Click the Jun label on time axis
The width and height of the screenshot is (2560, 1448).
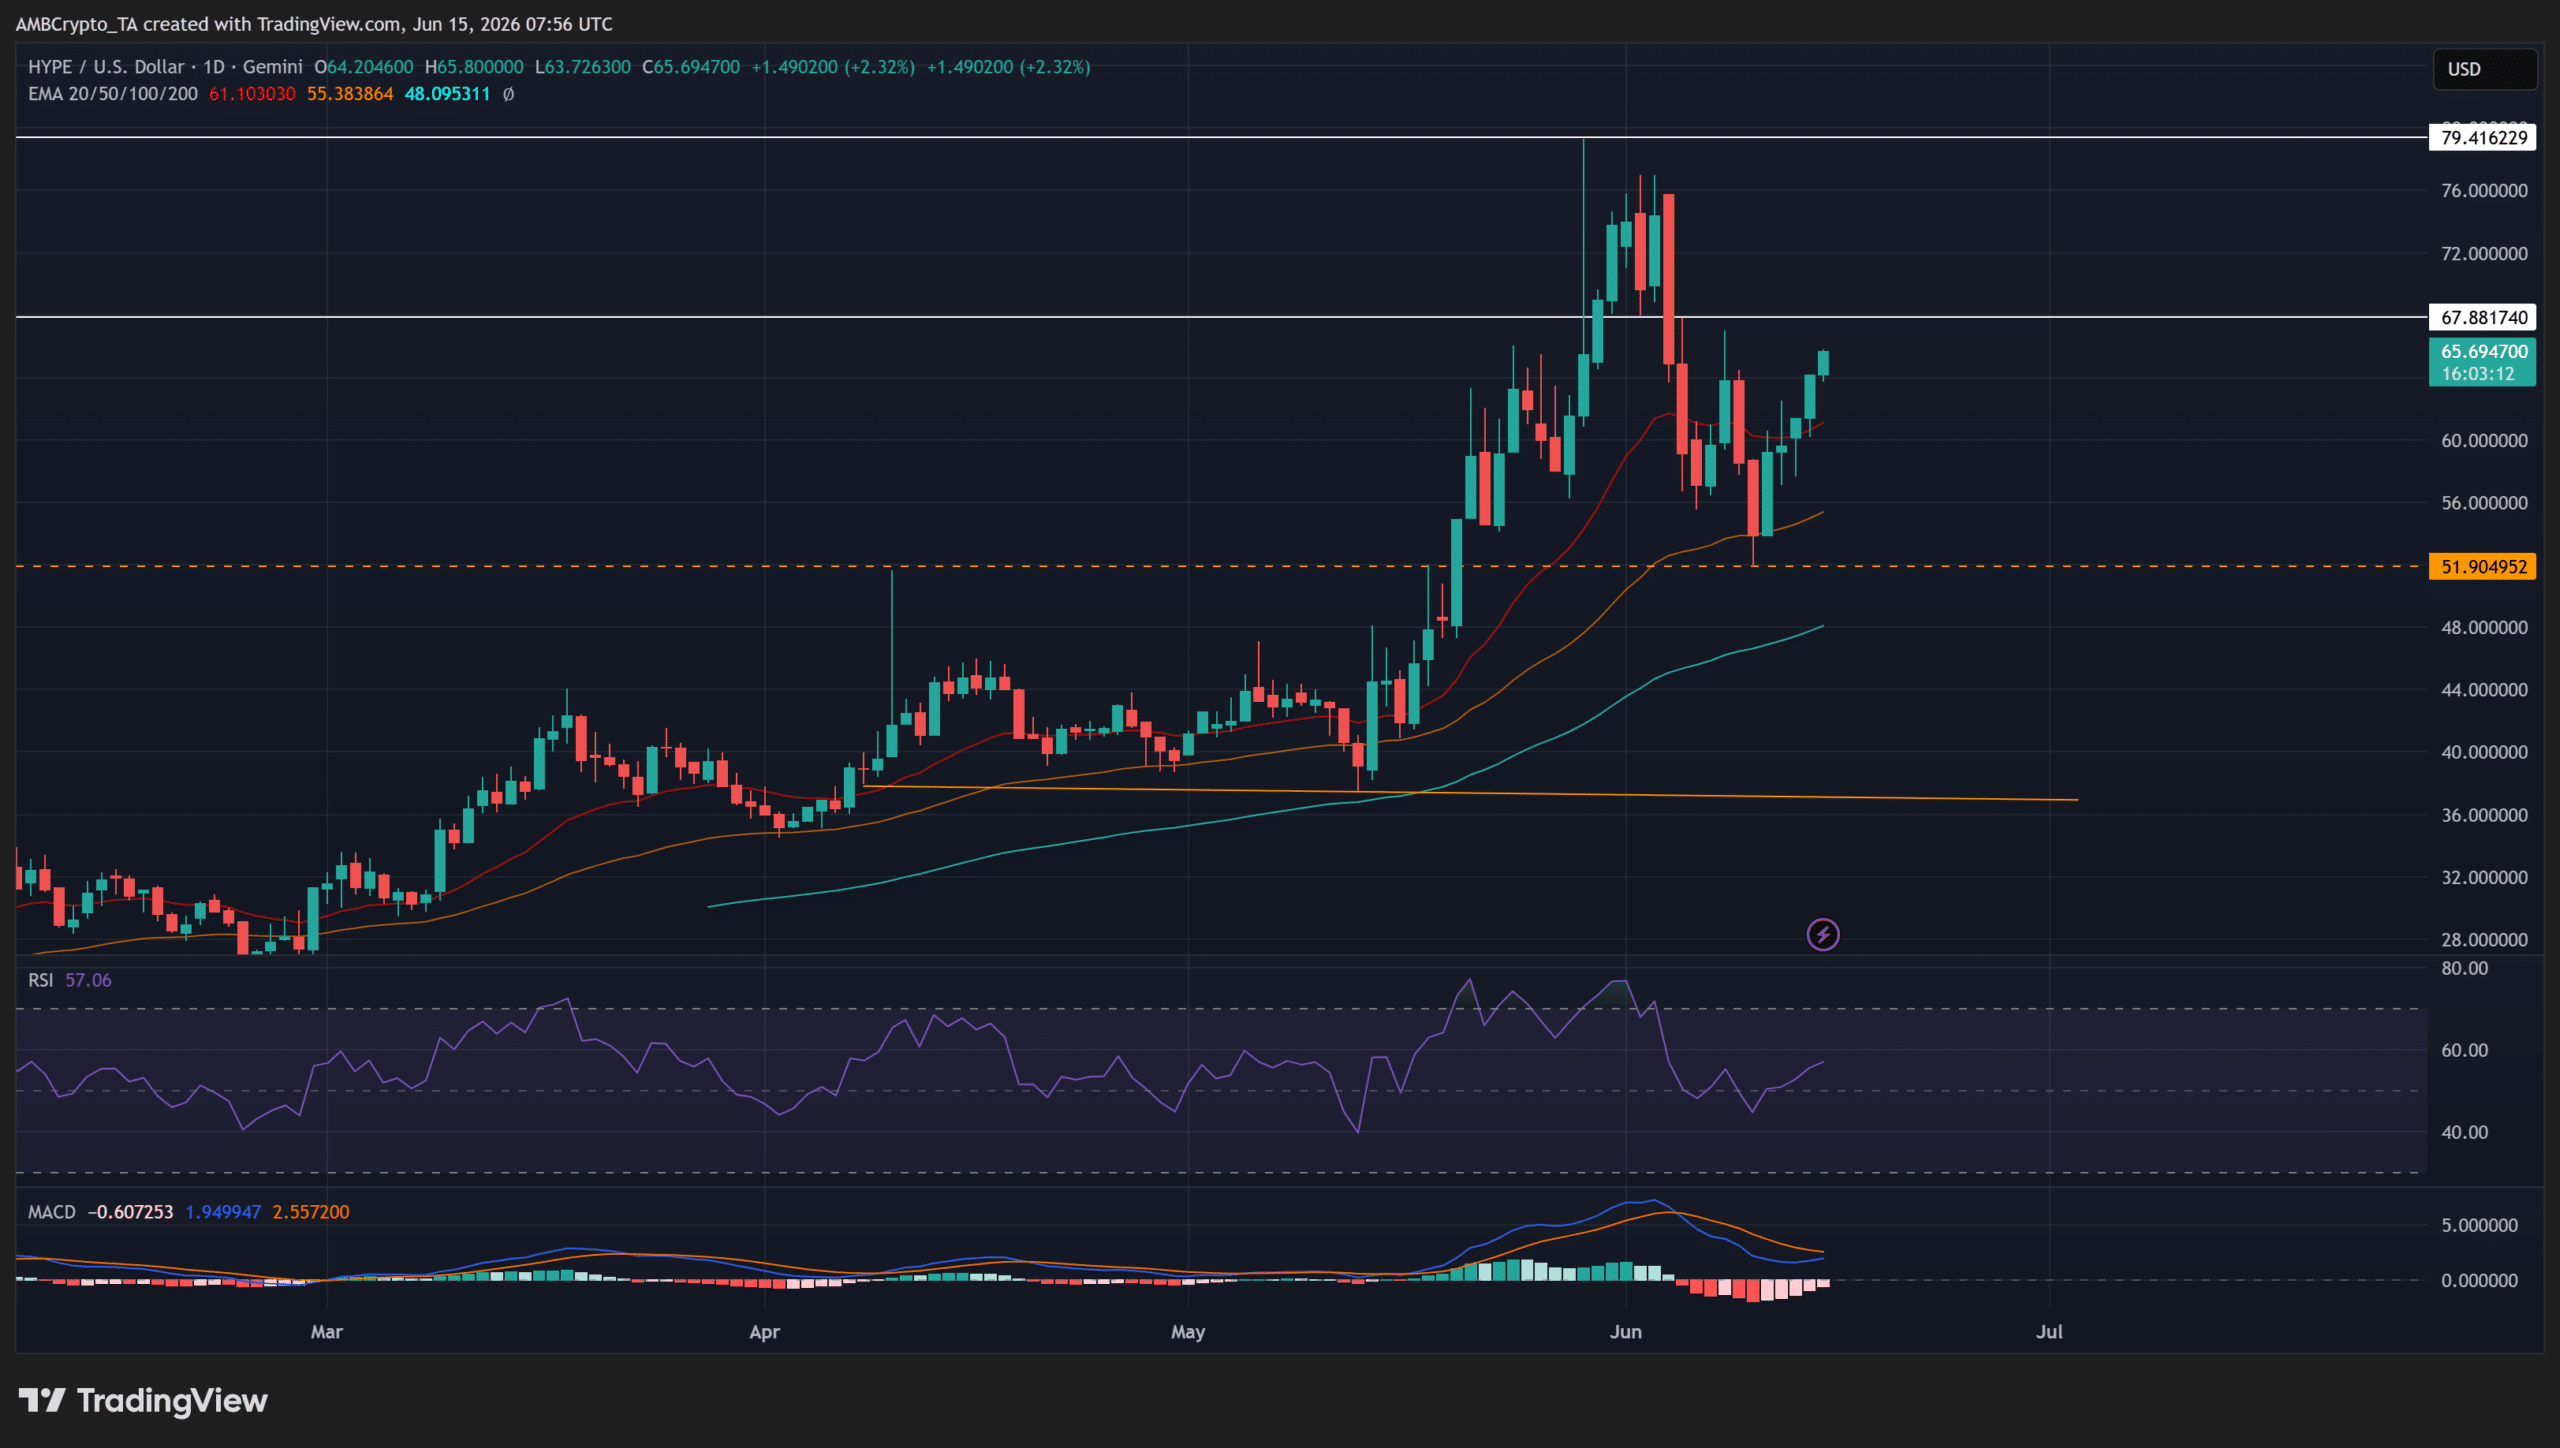pos(1626,1332)
